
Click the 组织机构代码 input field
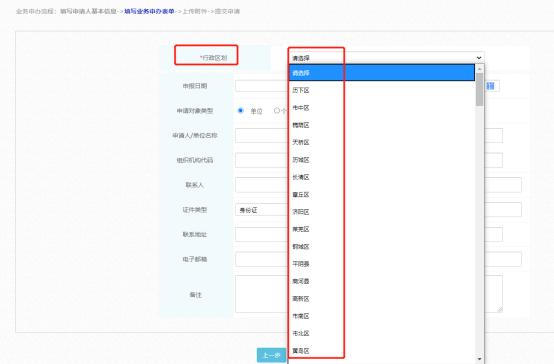pyautogui.click(x=262, y=160)
